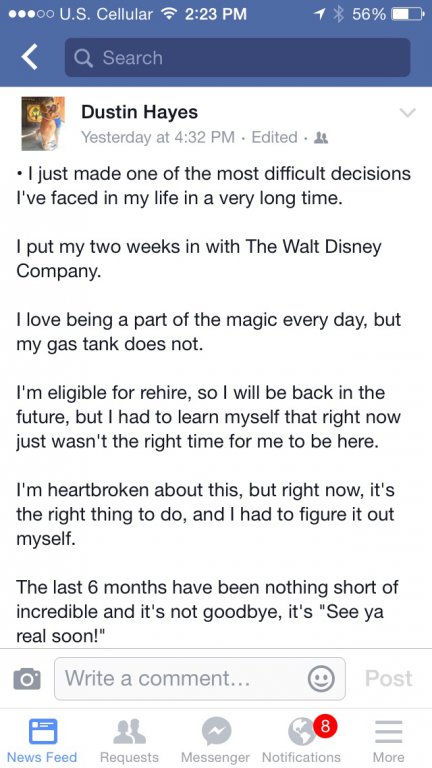Image resolution: width=432 pixels, height=768 pixels.
Task: Tap the magnifying glass search icon
Action: [83, 58]
